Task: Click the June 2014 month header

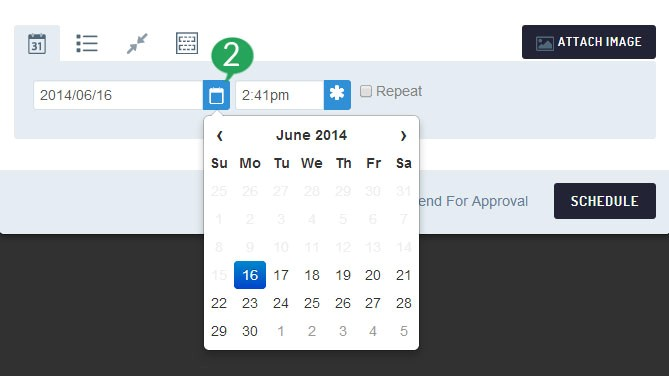Action: point(311,135)
